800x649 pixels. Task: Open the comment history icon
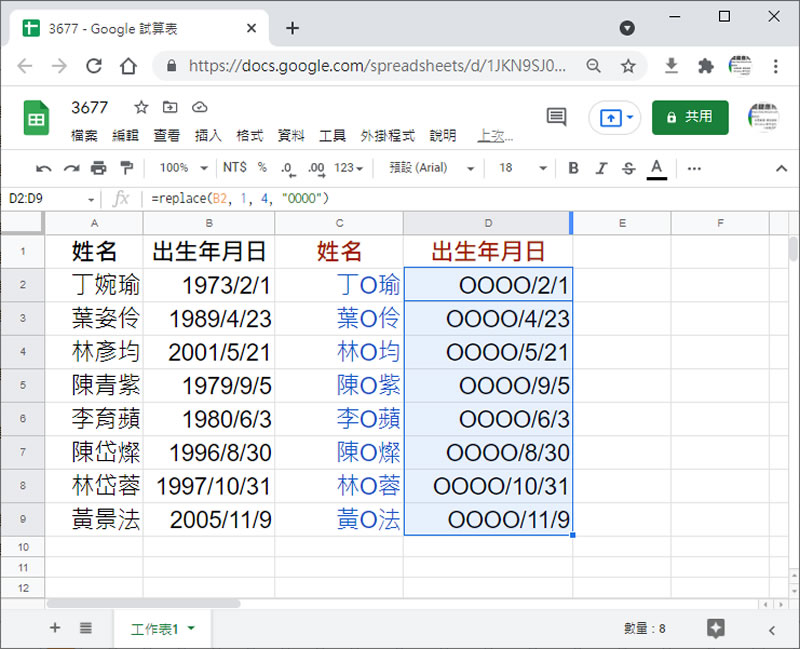tap(556, 117)
